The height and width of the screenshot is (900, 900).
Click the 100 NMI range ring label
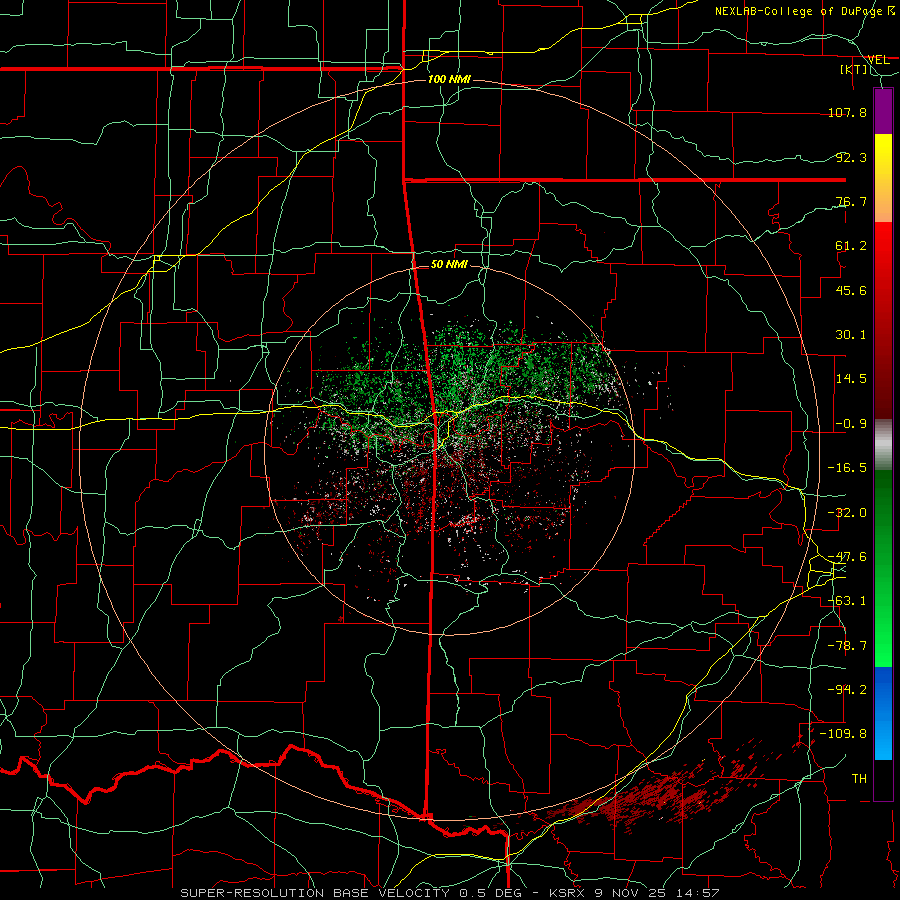pos(449,79)
